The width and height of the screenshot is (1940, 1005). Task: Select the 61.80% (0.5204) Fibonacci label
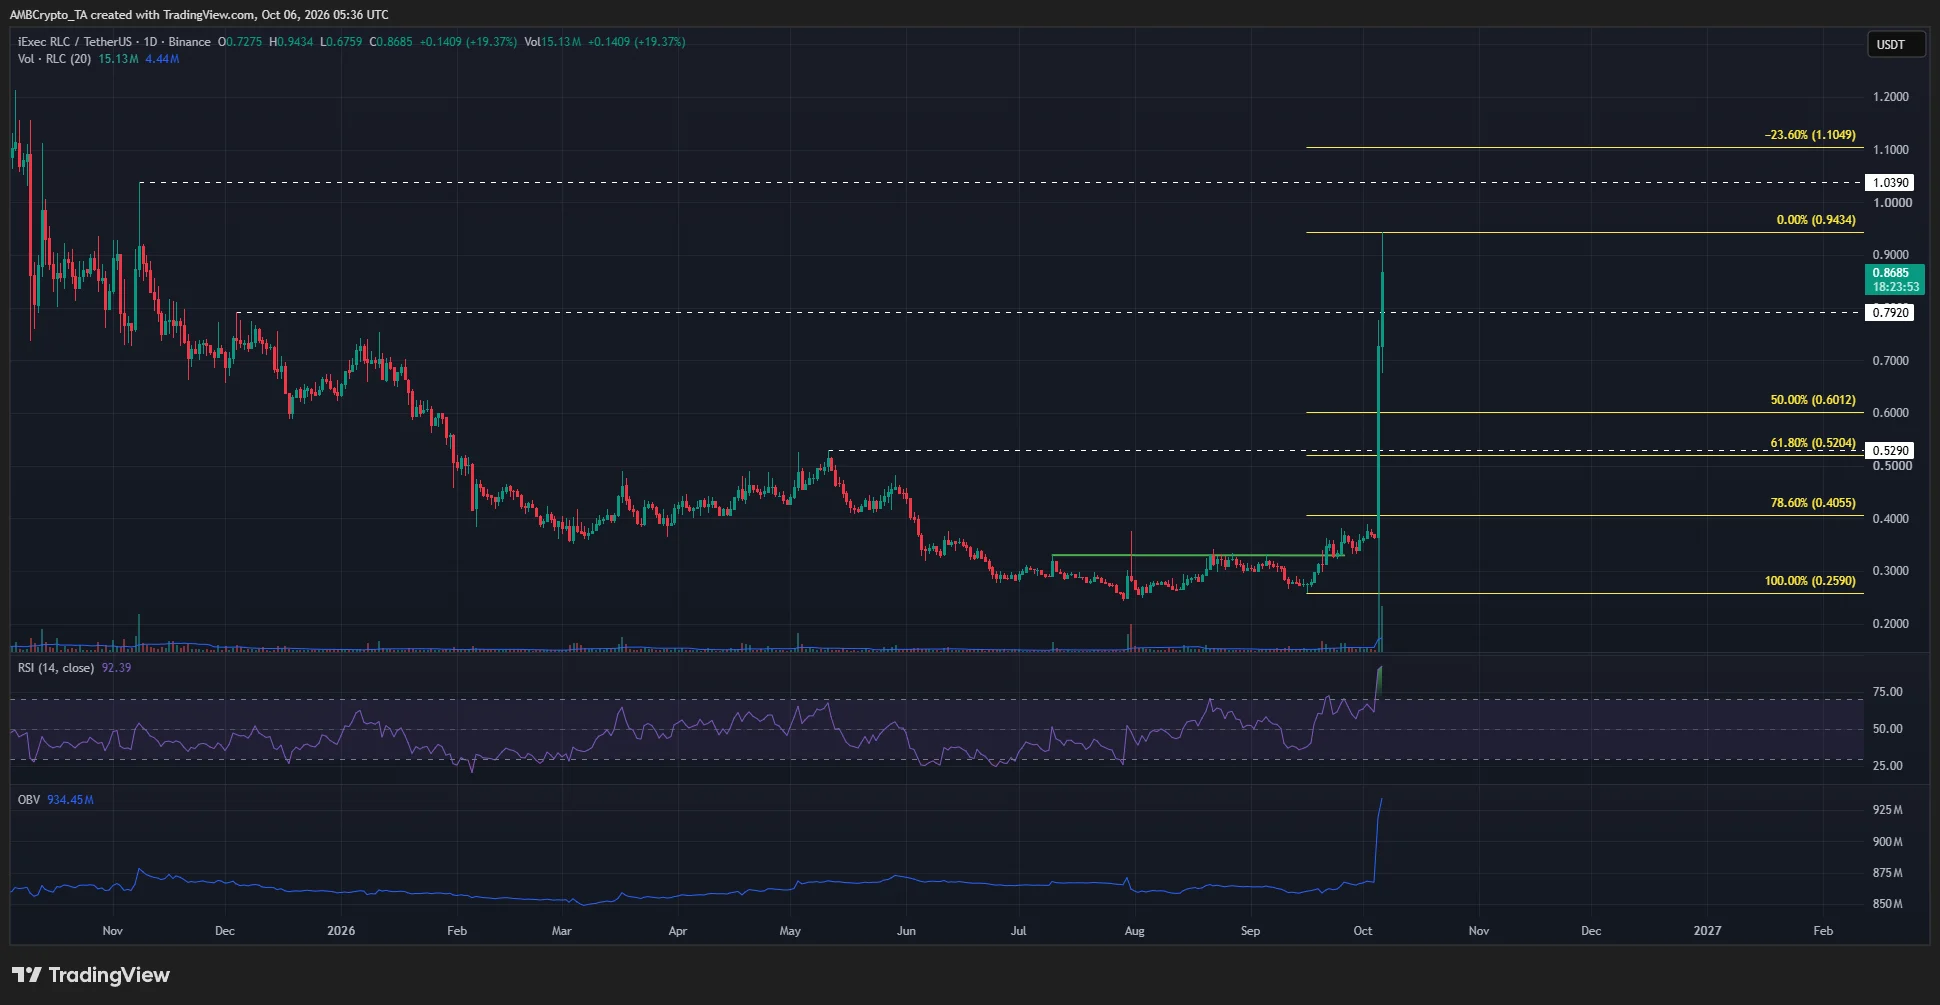pos(1812,443)
